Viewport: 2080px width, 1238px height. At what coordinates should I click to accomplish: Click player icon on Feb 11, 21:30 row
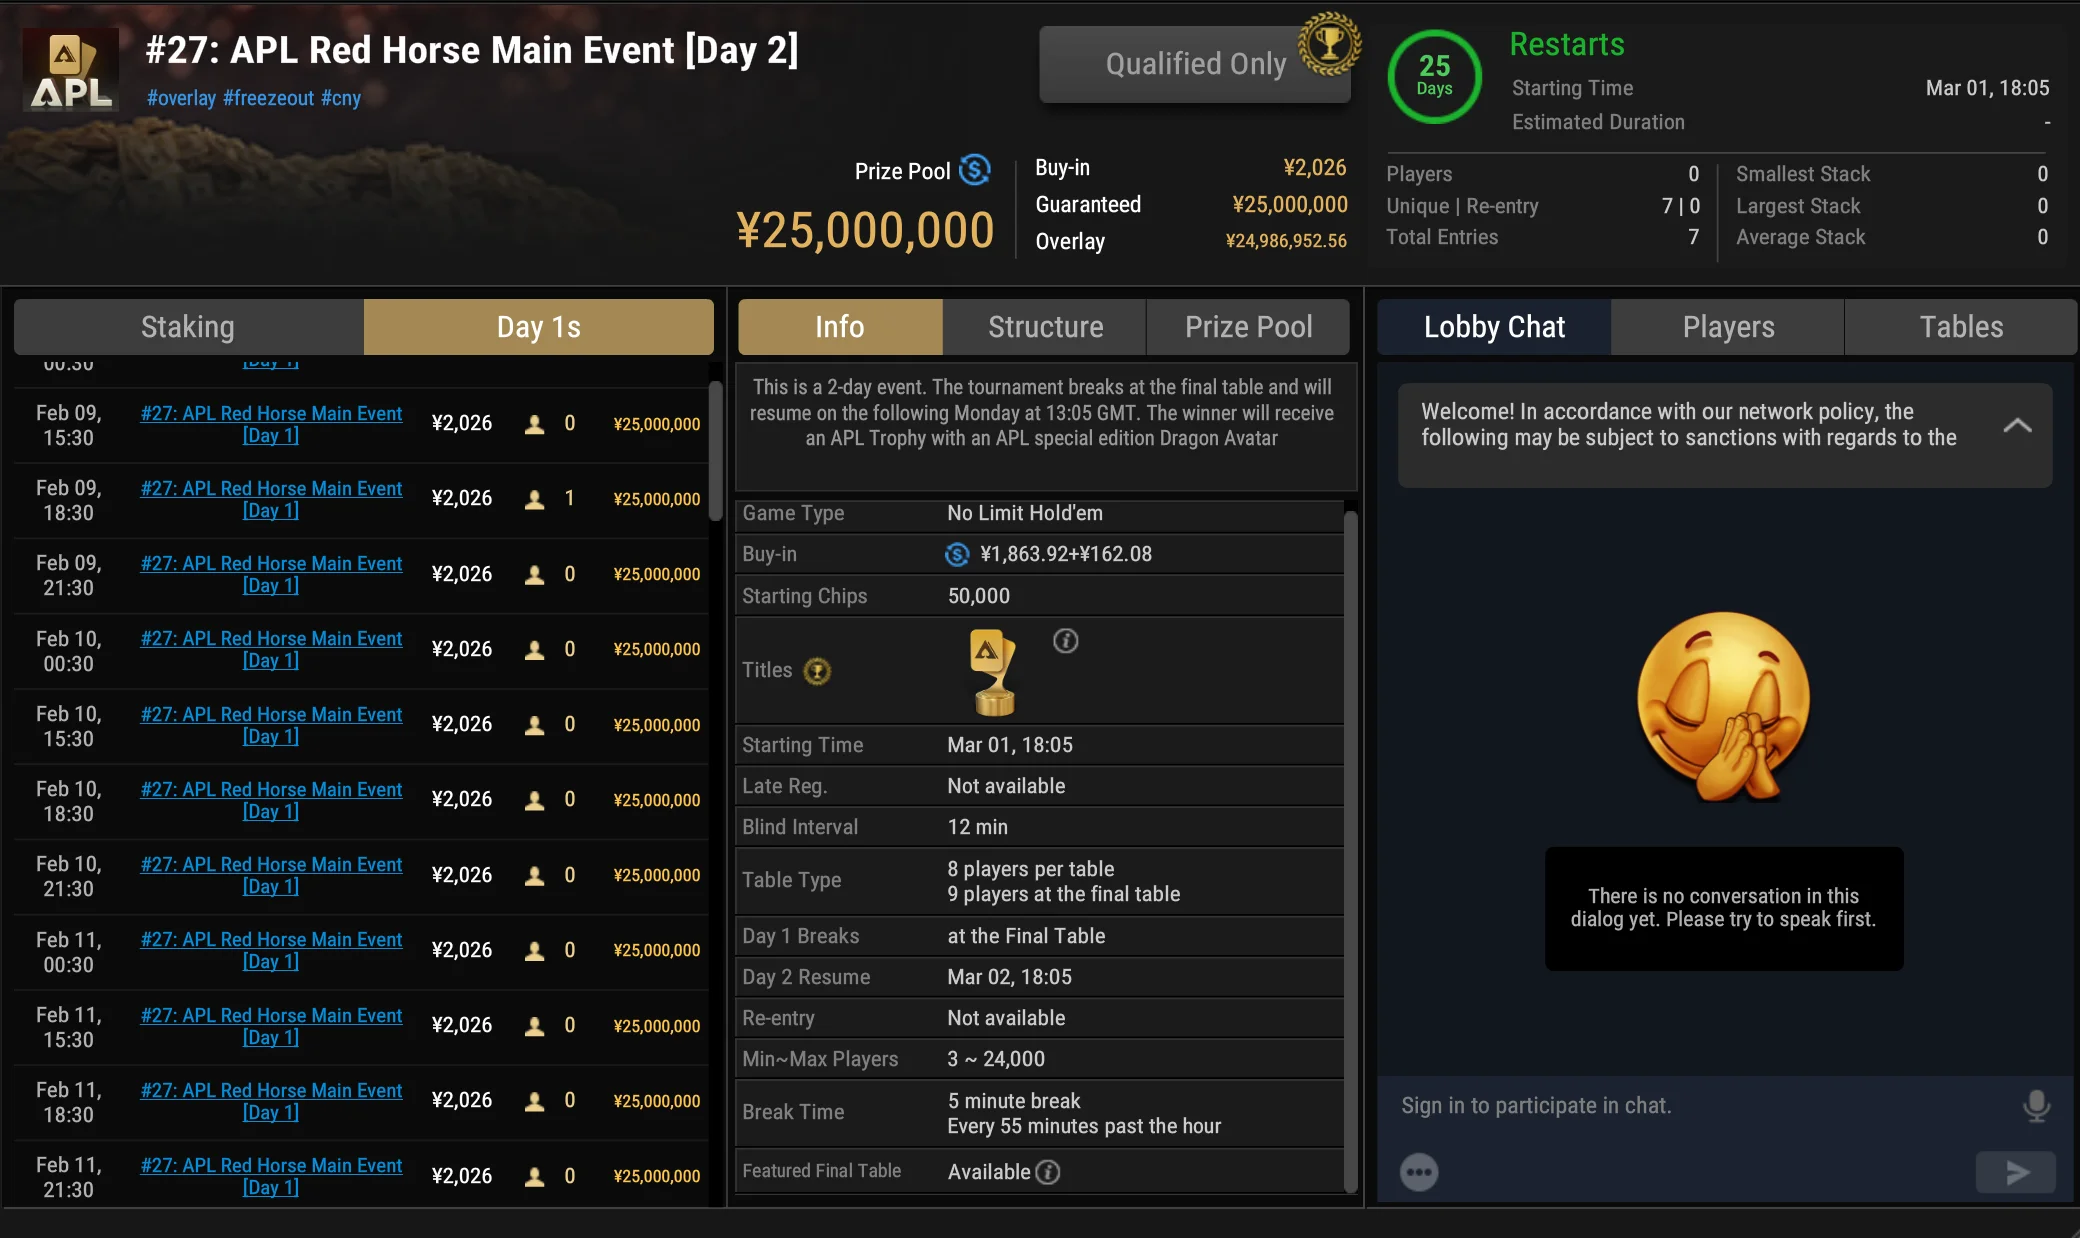(x=535, y=1176)
